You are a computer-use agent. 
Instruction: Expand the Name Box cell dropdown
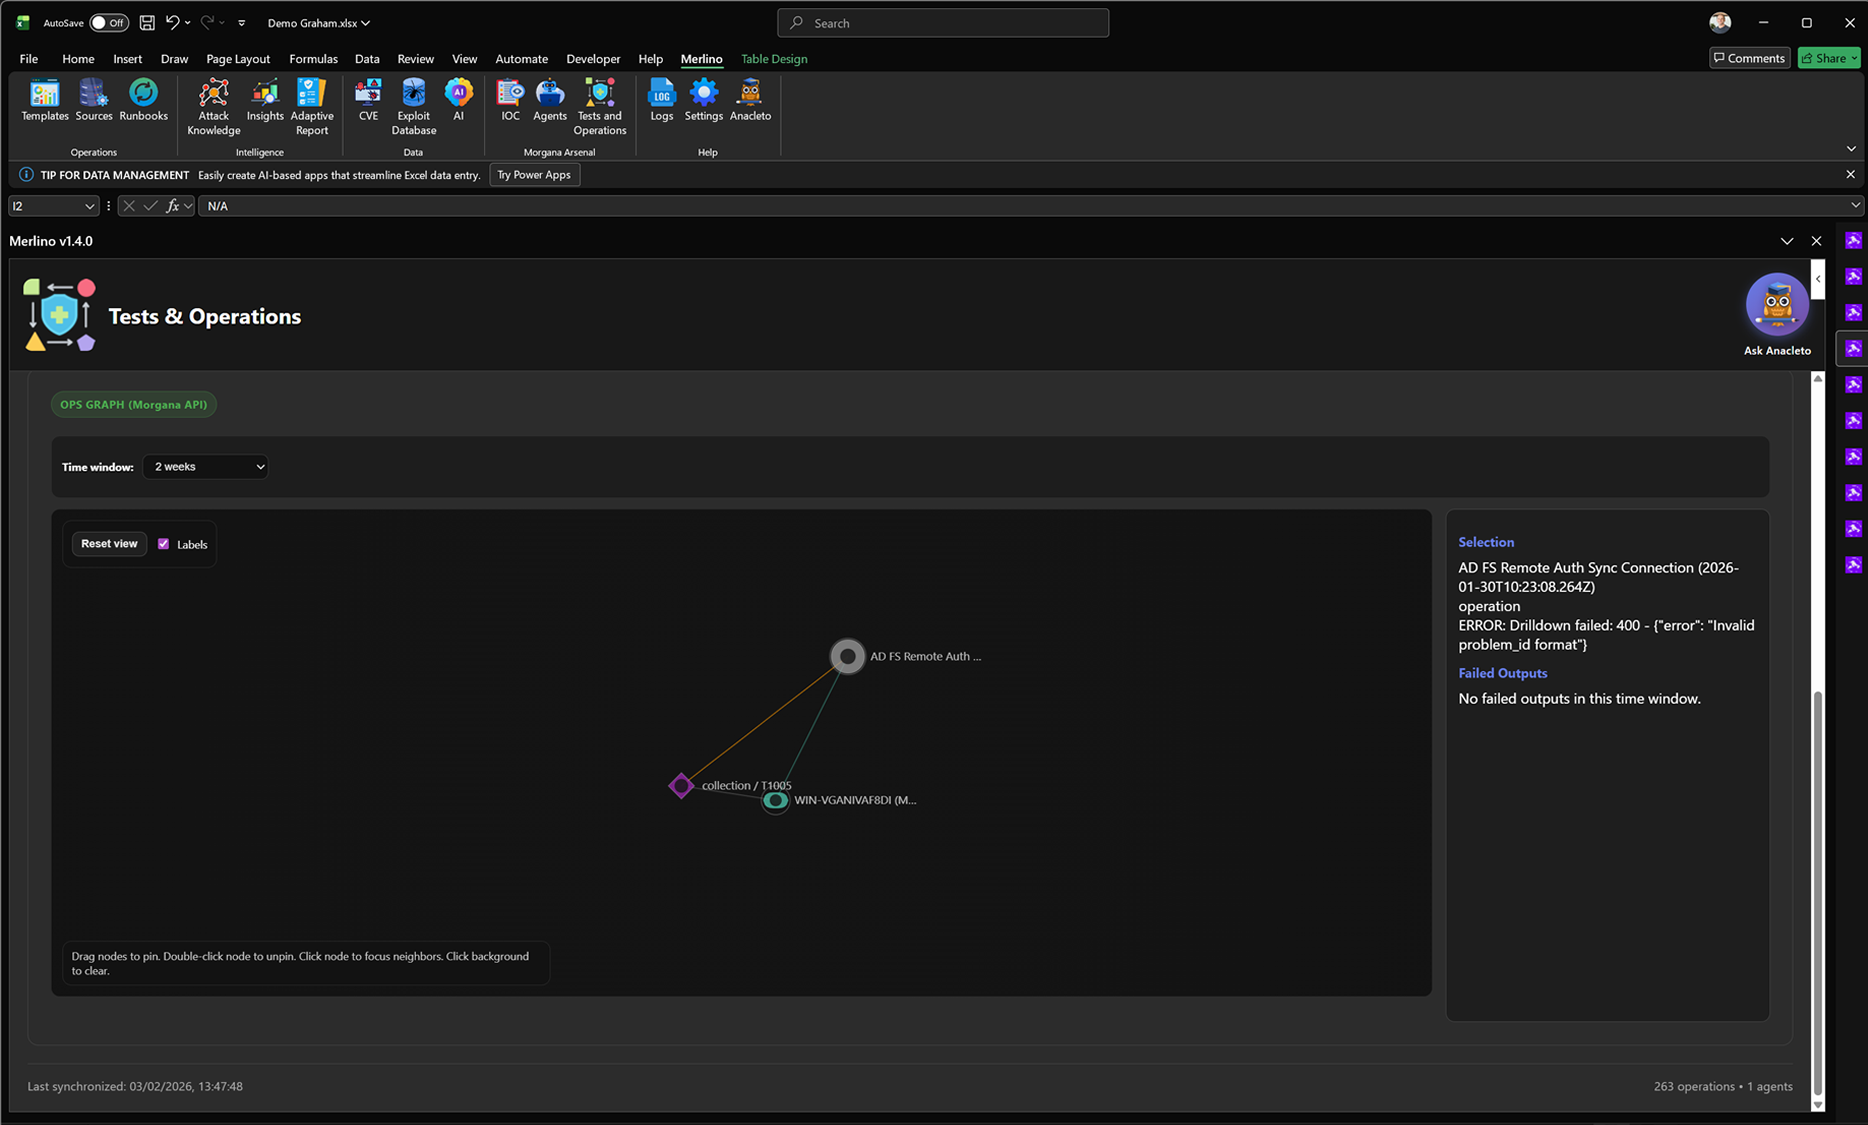89,206
